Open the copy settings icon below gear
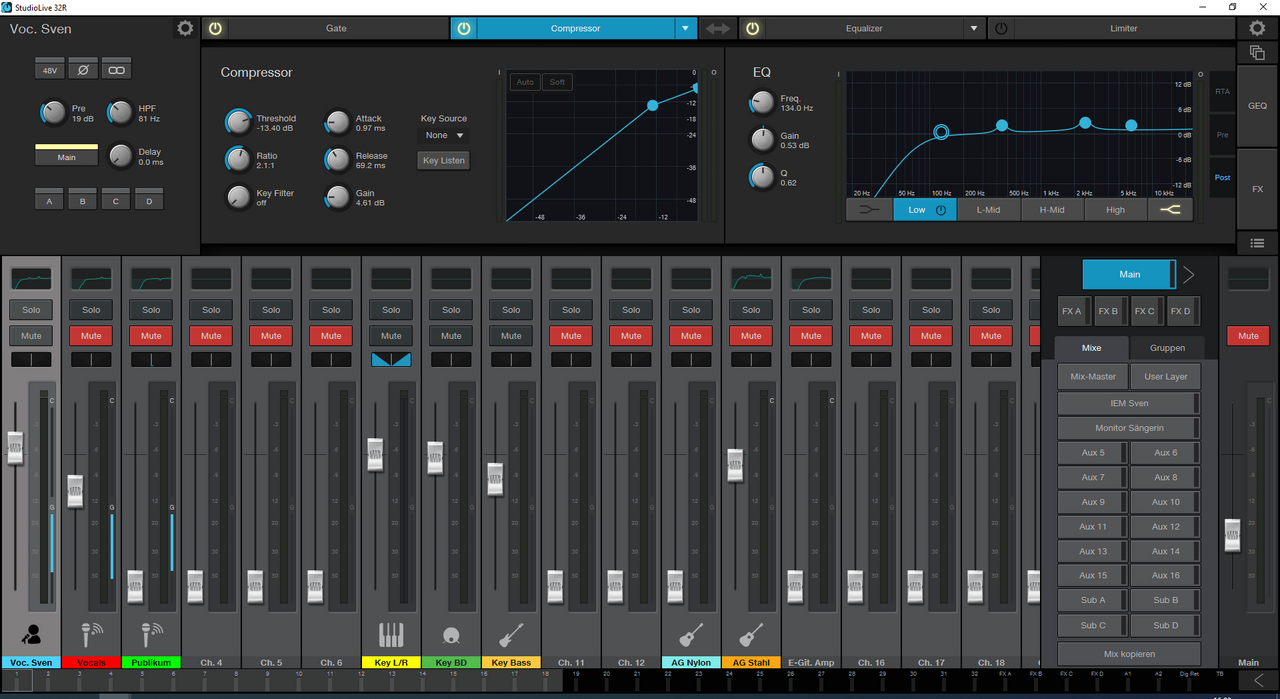1280x699 pixels. pos(1258,53)
